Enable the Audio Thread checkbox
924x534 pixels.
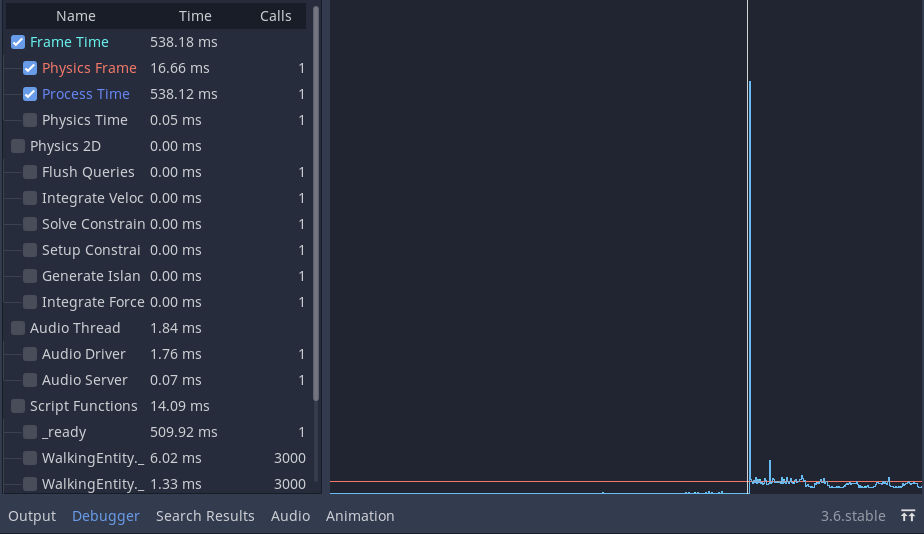click(x=18, y=328)
